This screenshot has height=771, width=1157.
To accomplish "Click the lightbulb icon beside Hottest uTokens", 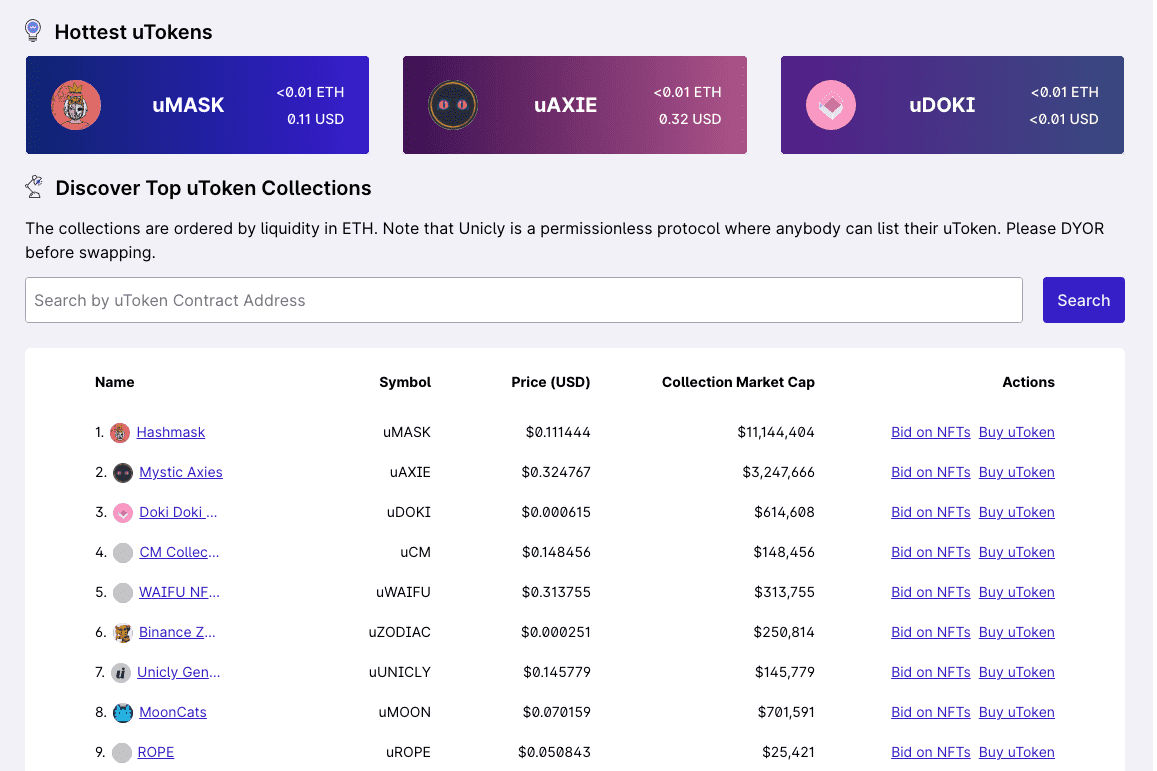I will click(33, 31).
